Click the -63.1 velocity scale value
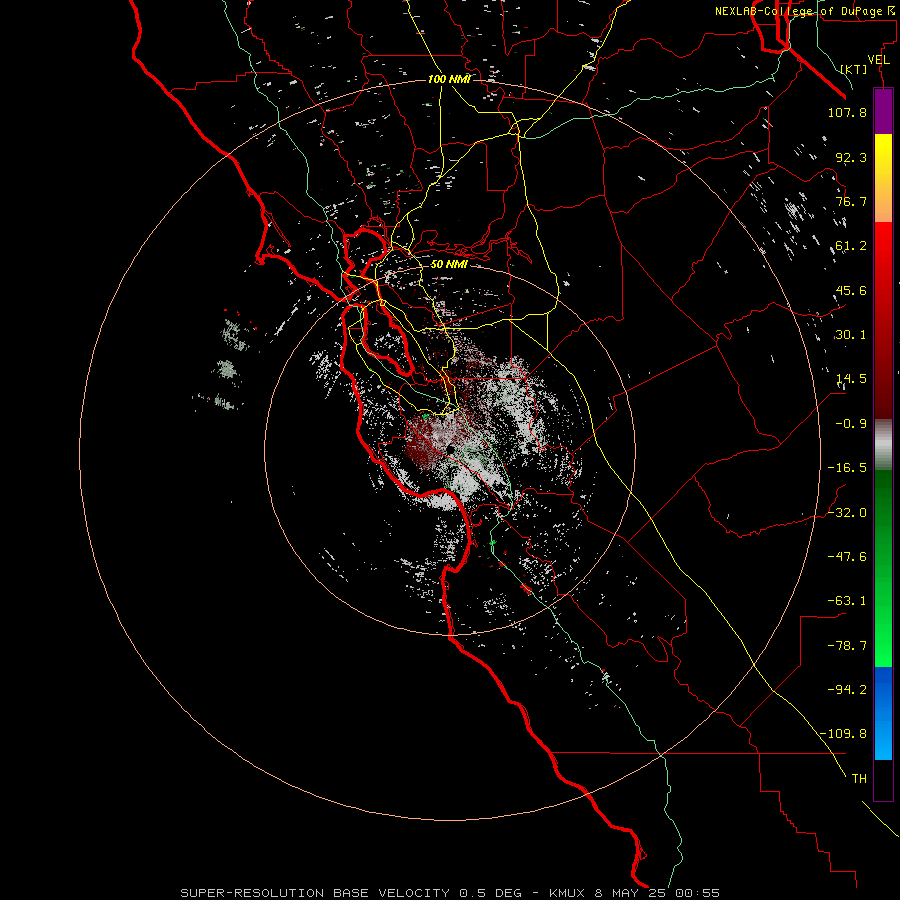This screenshot has width=900, height=900. click(x=847, y=601)
